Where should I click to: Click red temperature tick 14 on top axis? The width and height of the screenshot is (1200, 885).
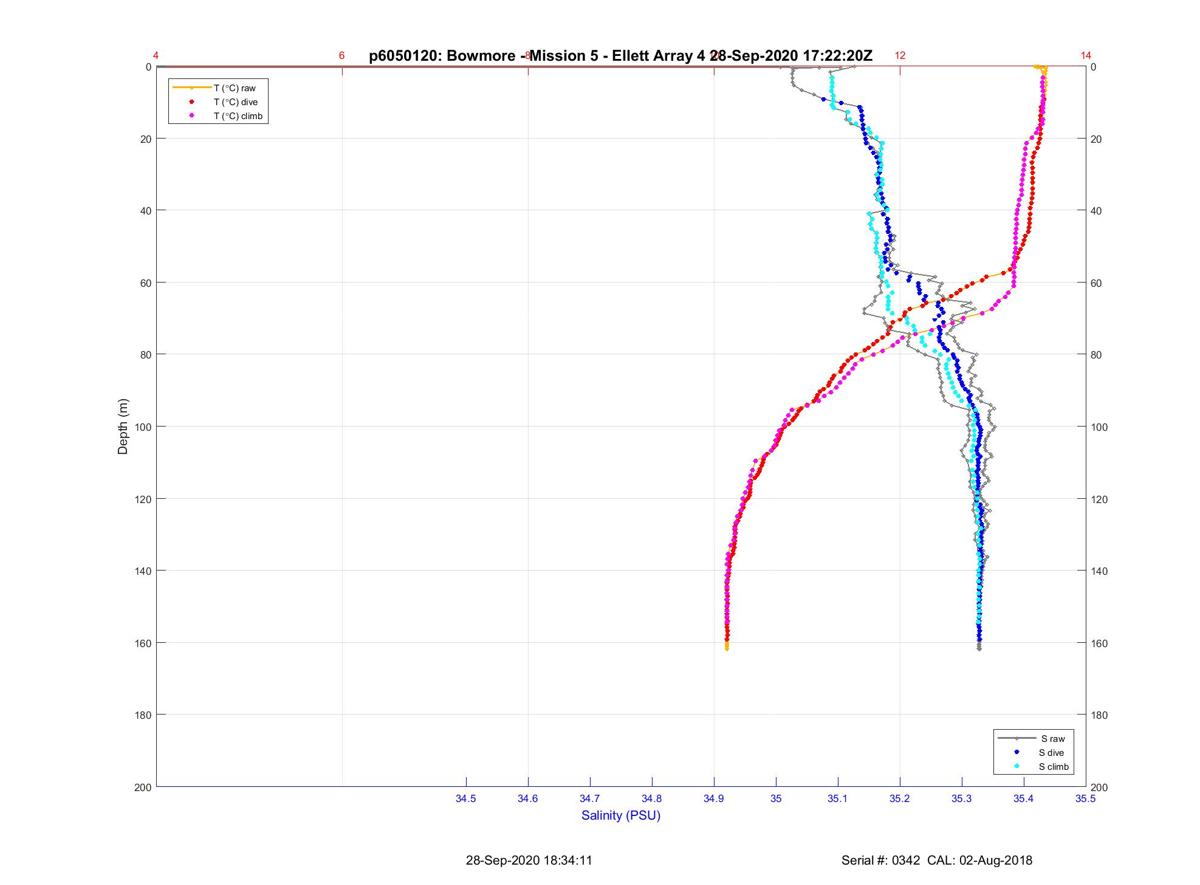point(1086,56)
